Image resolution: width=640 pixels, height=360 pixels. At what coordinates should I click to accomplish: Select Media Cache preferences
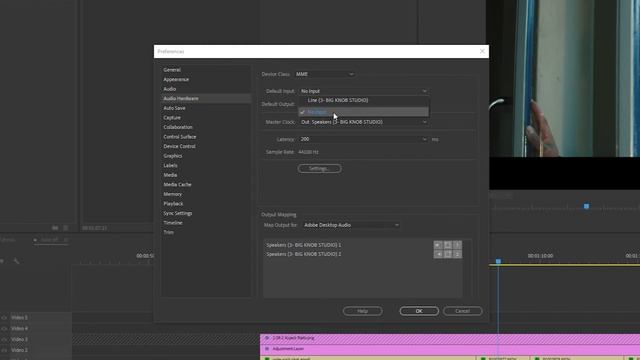(177, 184)
